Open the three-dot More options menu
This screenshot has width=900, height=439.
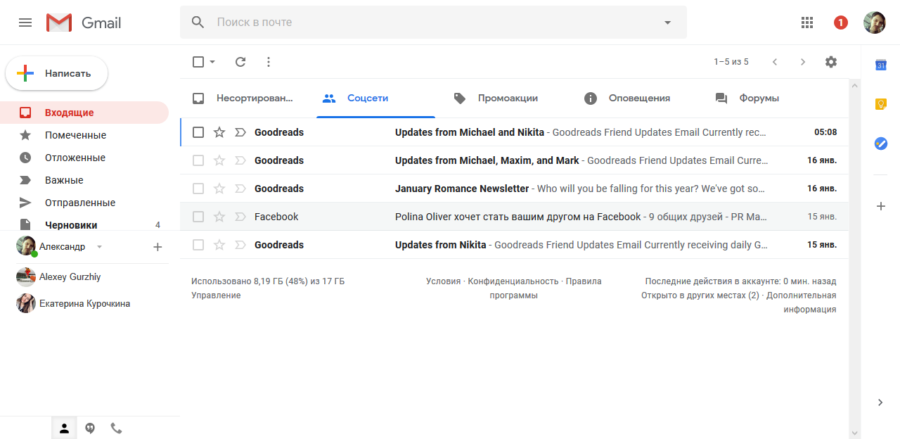pyautogui.click(x=269, y=62)
